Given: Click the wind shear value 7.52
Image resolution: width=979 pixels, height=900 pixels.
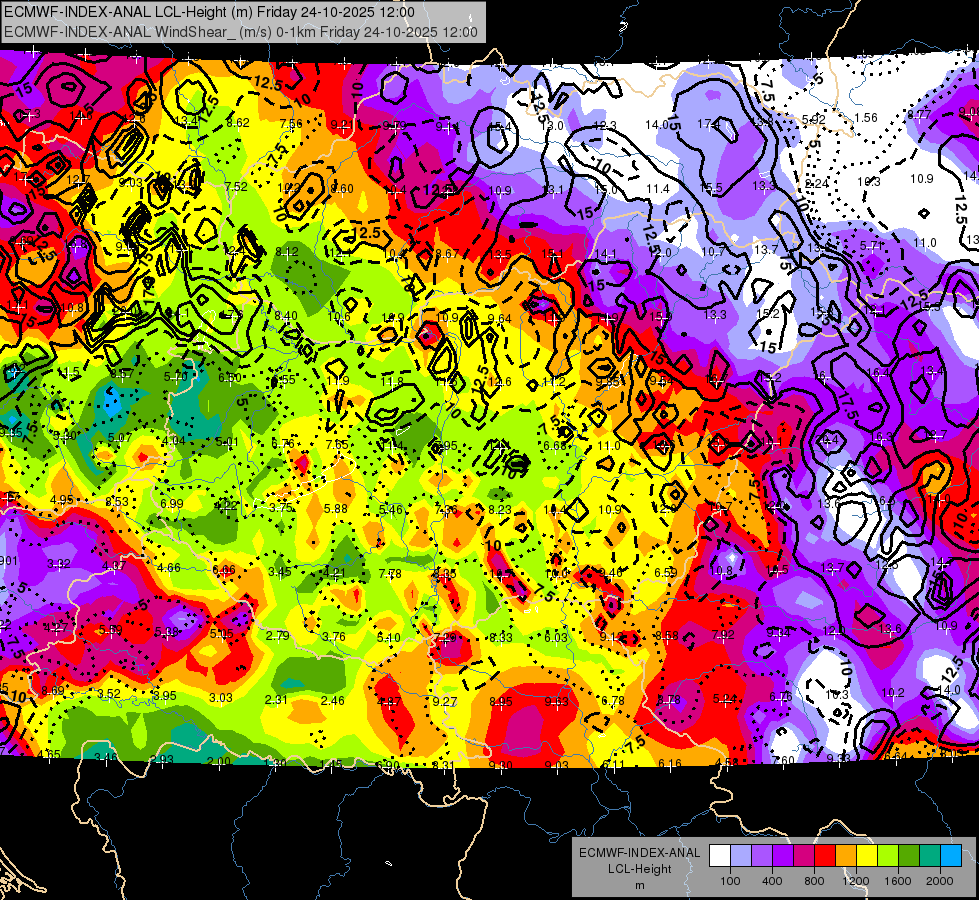Looking at the screenshot, I should pos(236,187).
